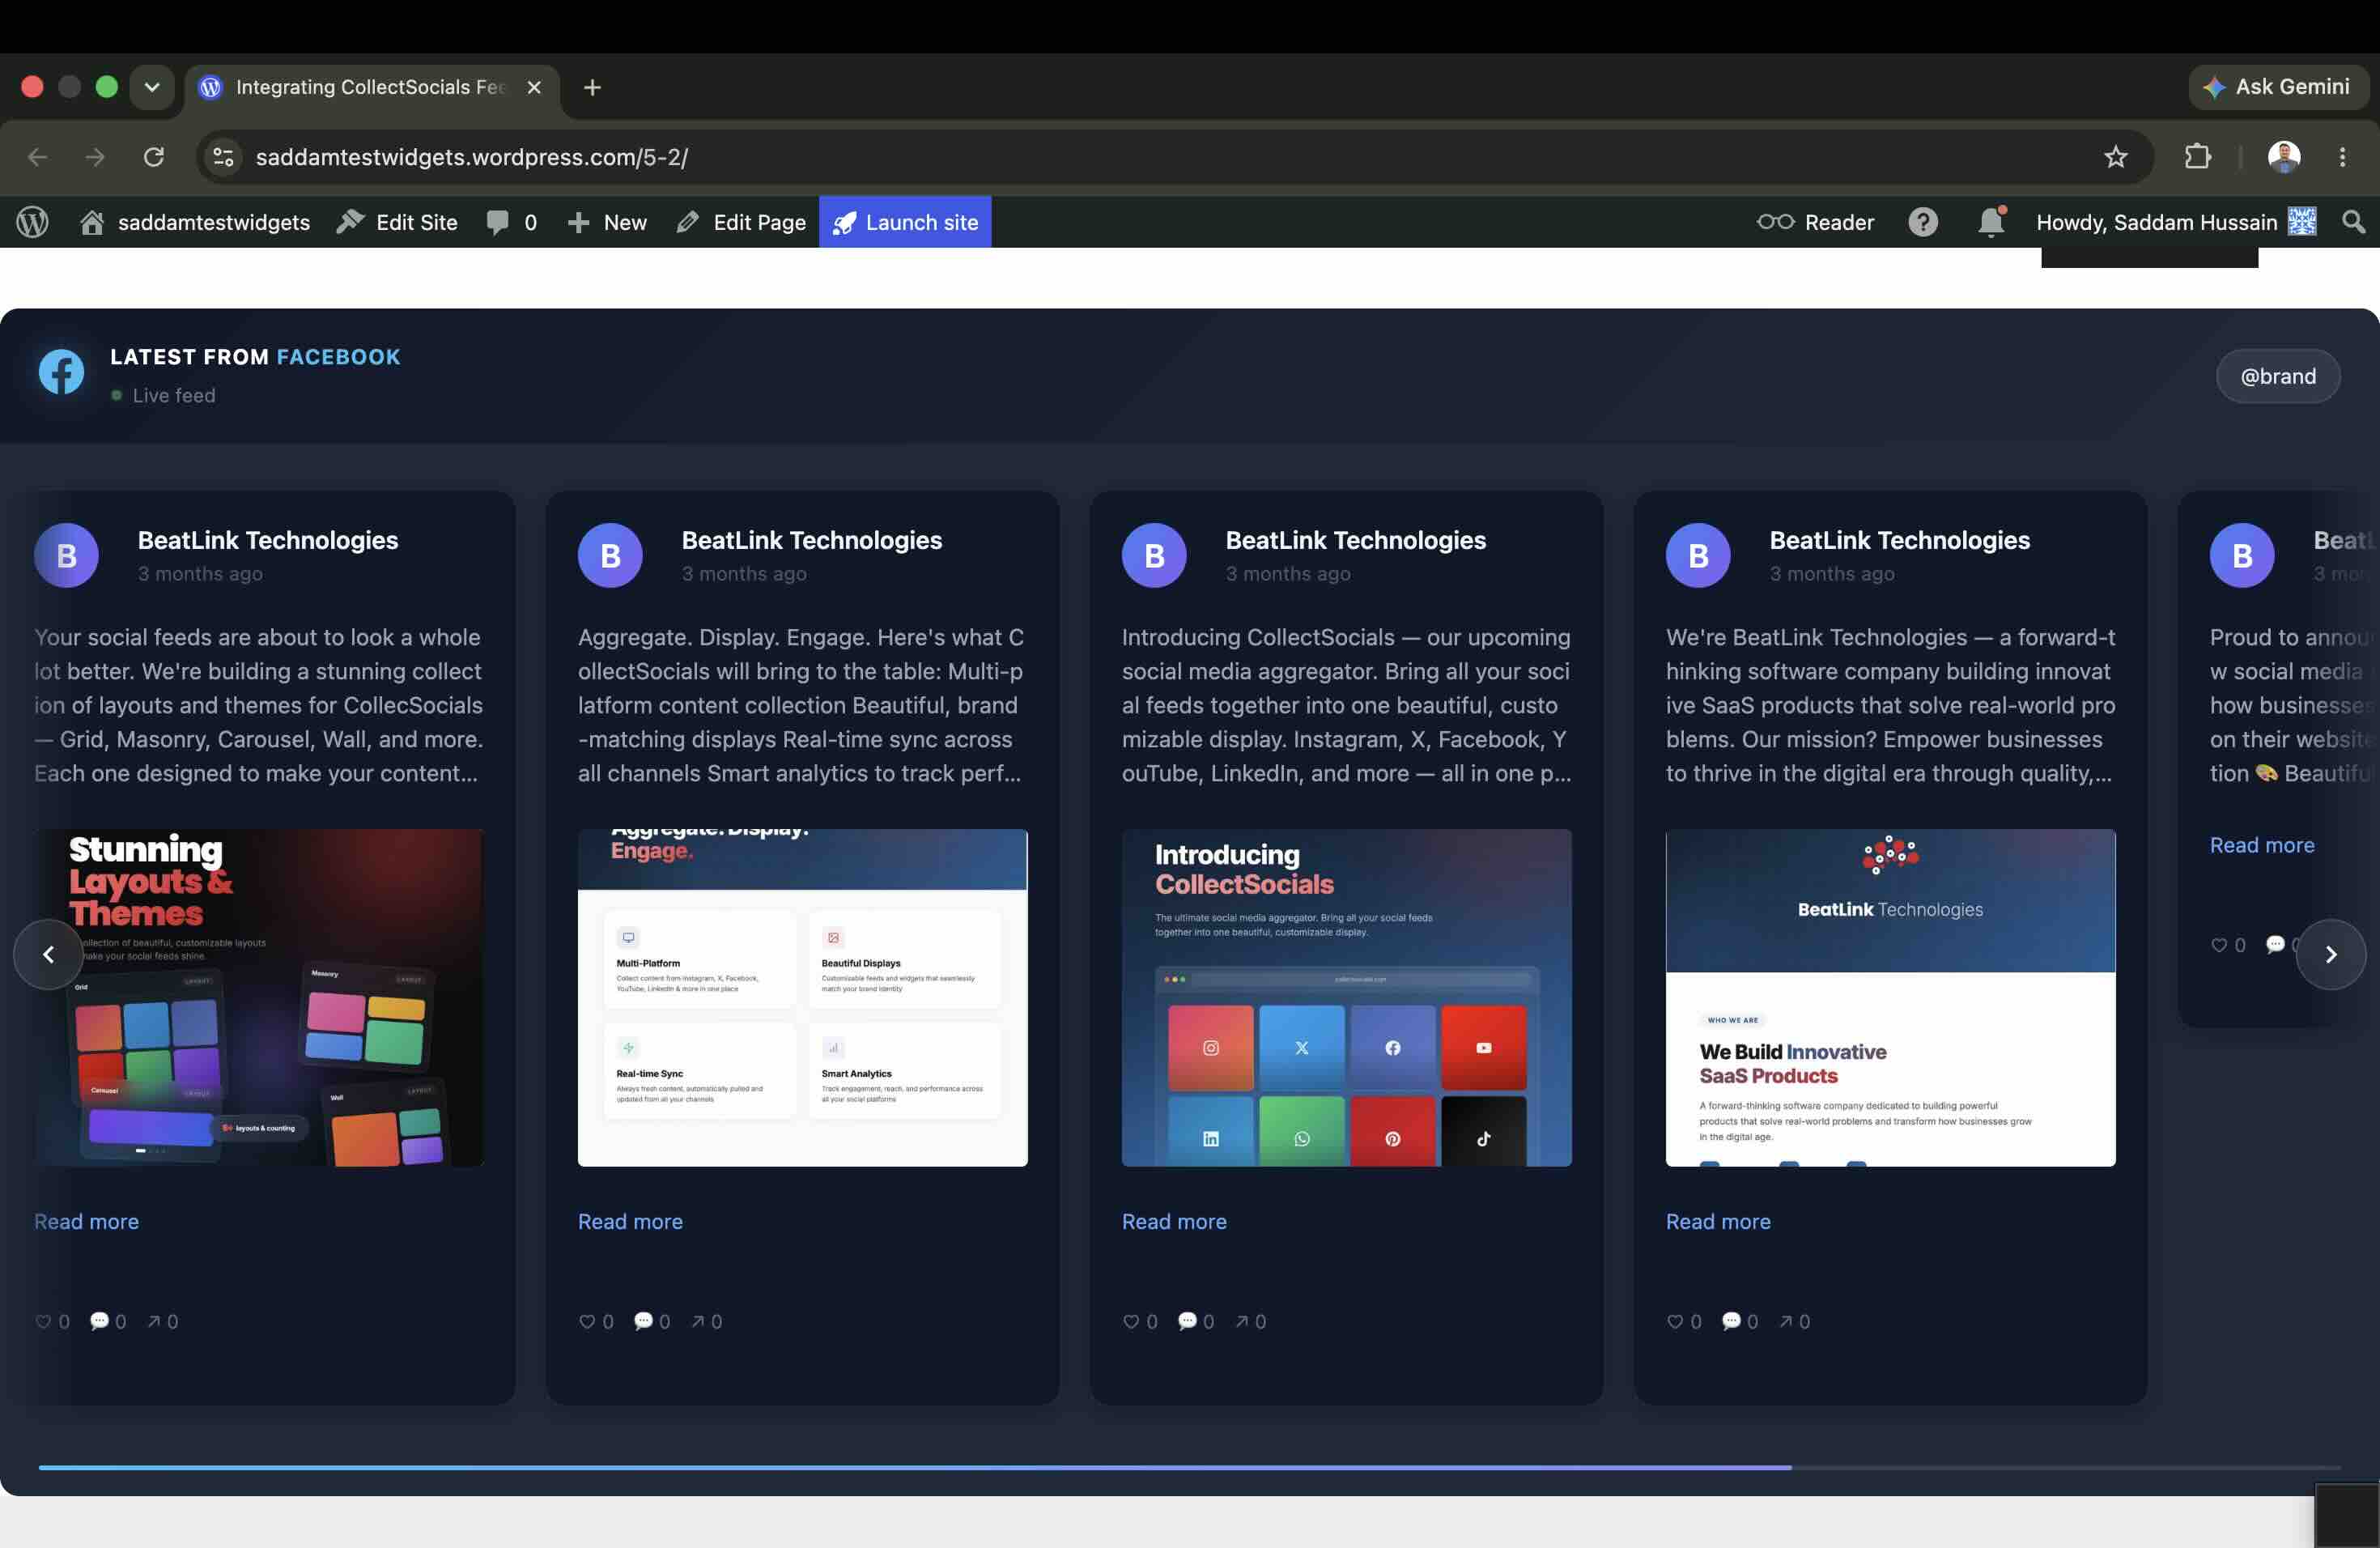Screen dimensions: 2380x1548
Task: Open the Howdy, Saddam Hussain account menu
Action: 2176,222
